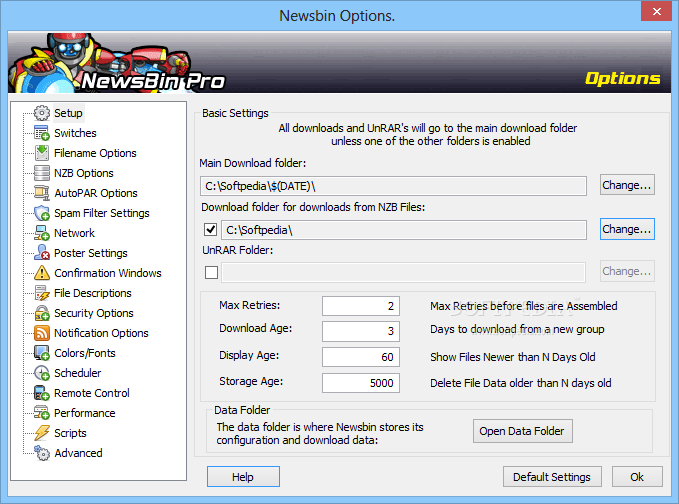Select Colors/Fonts in the tree
Screen dimensions: 679x504
[x=85, y=353]
